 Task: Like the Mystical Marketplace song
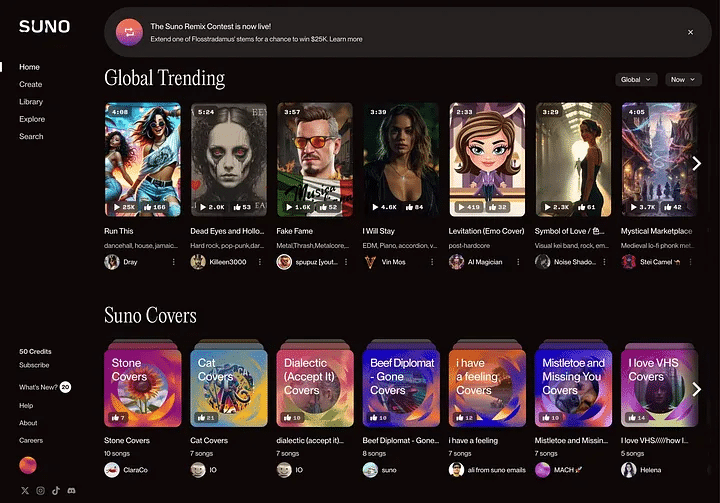point(673,207)
